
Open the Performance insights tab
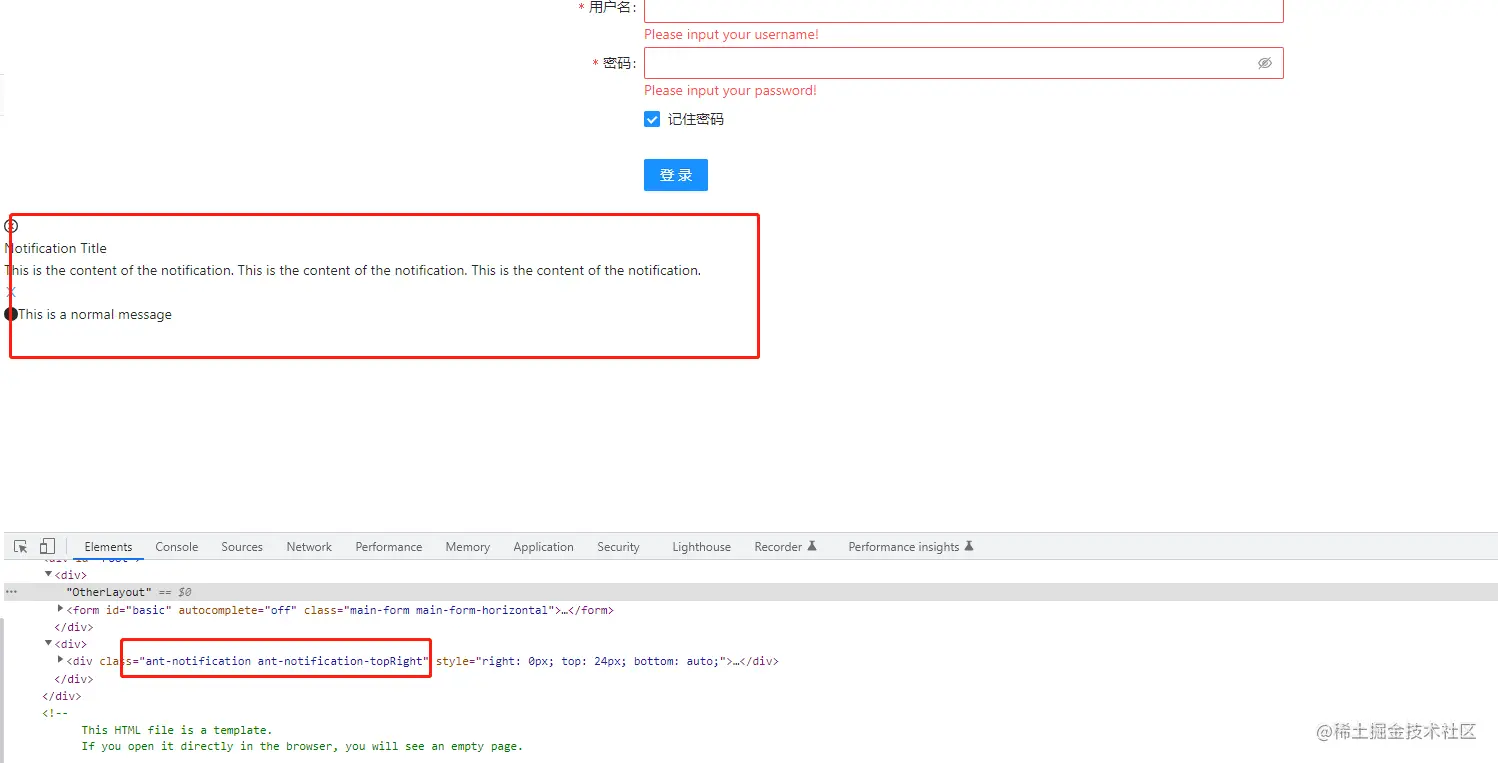click(x=911, y=547)
